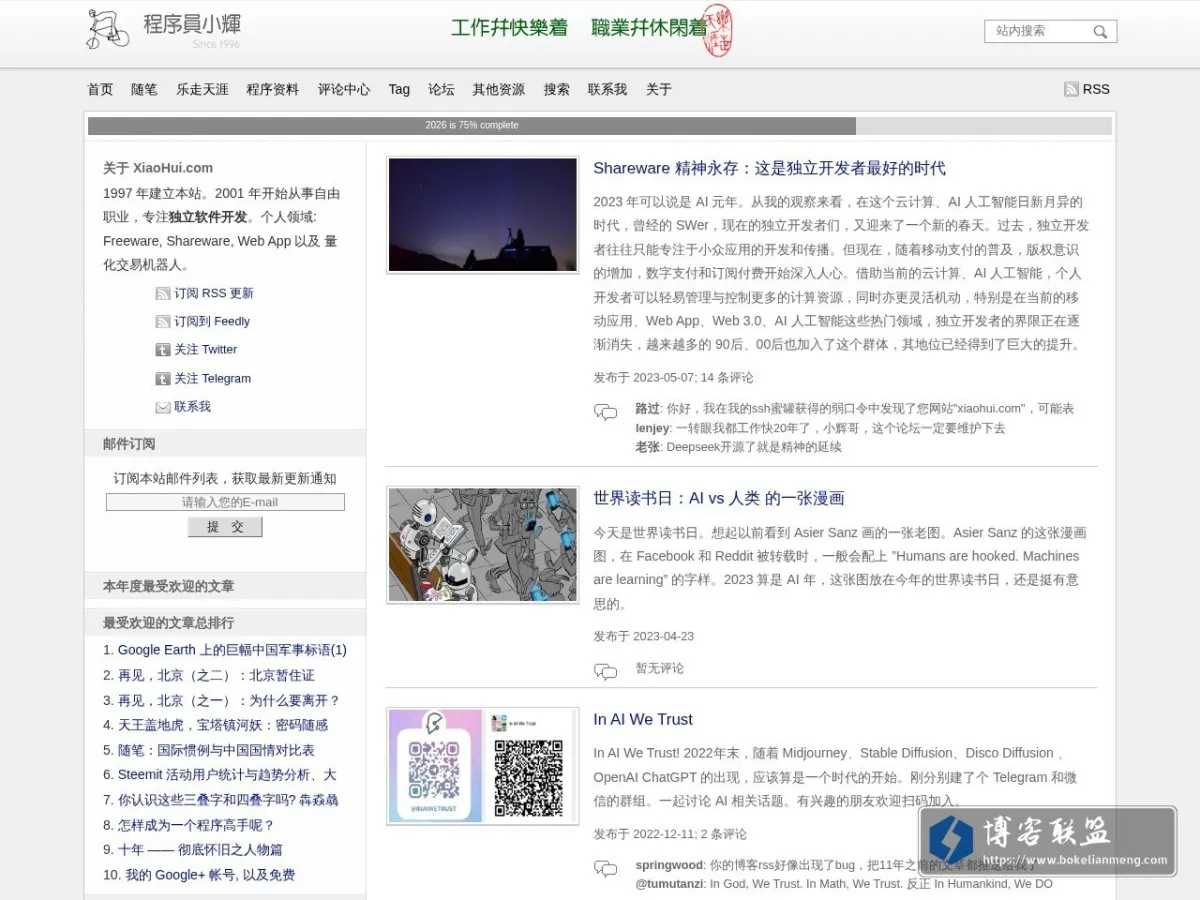Open 你认识这些三叠字和四叠字吗 link
The height and width of the screenshot is (900, 1200).
coord(228,800)
